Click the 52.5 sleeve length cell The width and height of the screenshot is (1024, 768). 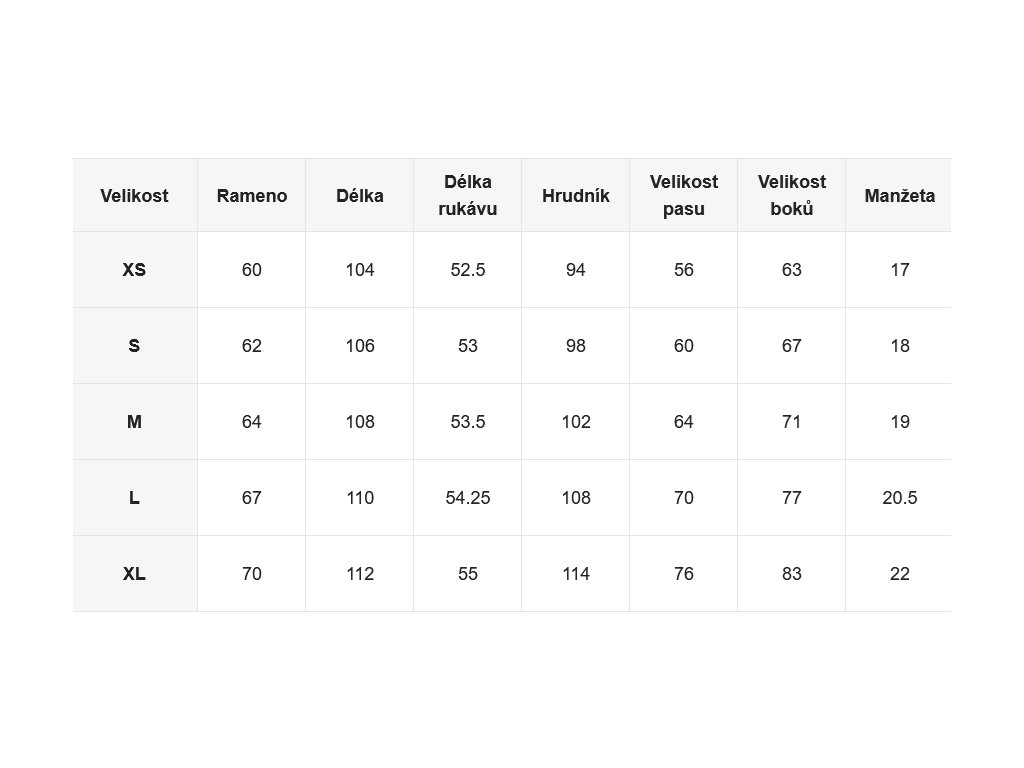[x=468, y=270]
